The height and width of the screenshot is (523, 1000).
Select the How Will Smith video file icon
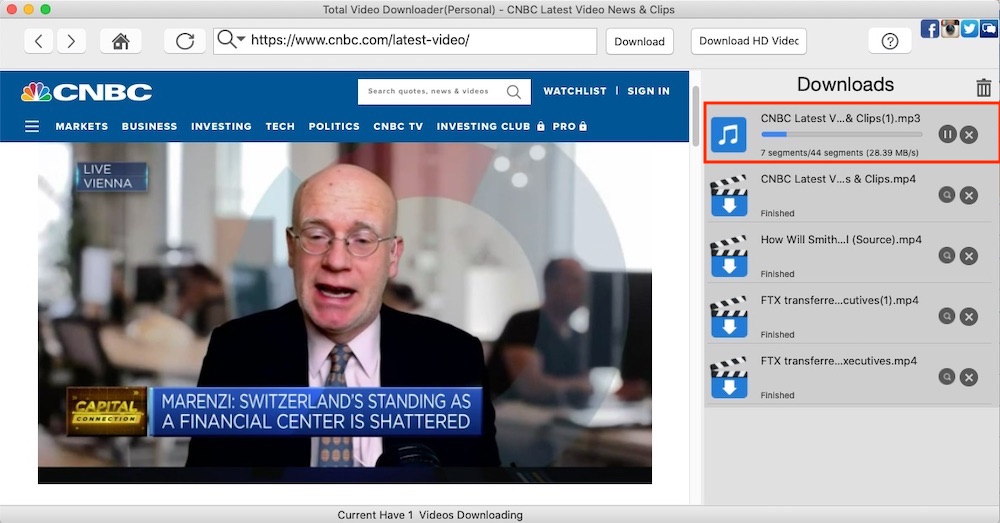728,256
